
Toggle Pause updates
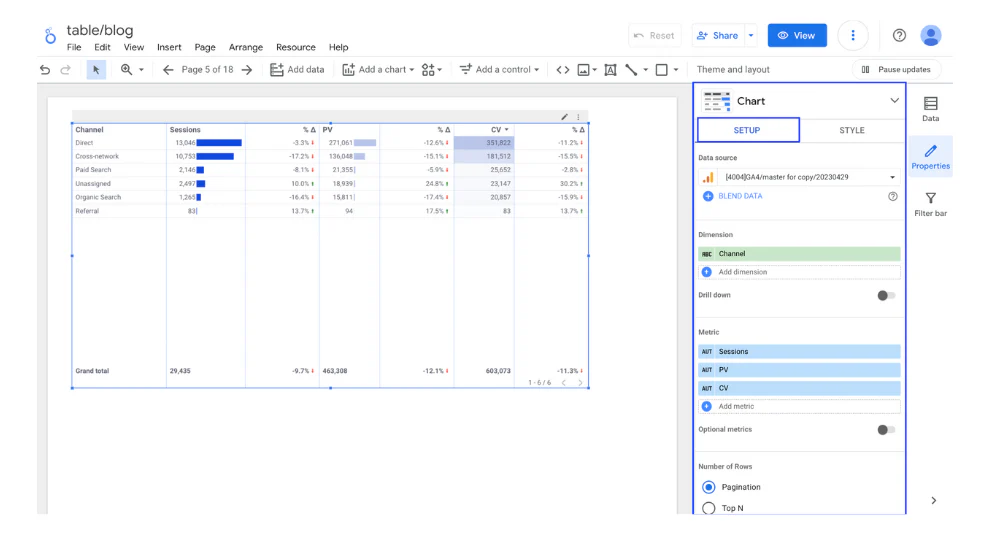[896, 69]
